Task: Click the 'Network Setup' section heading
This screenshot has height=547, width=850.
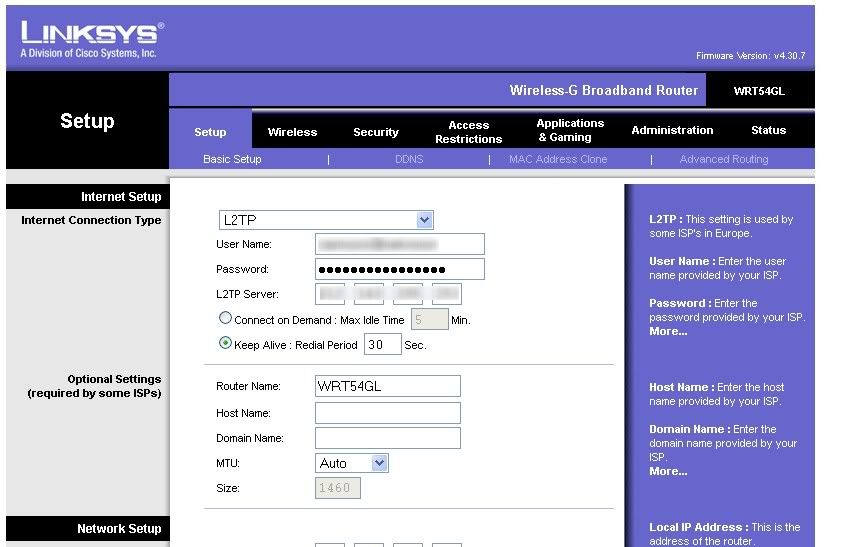Action: pyautogui.click(x=119, y=529)
